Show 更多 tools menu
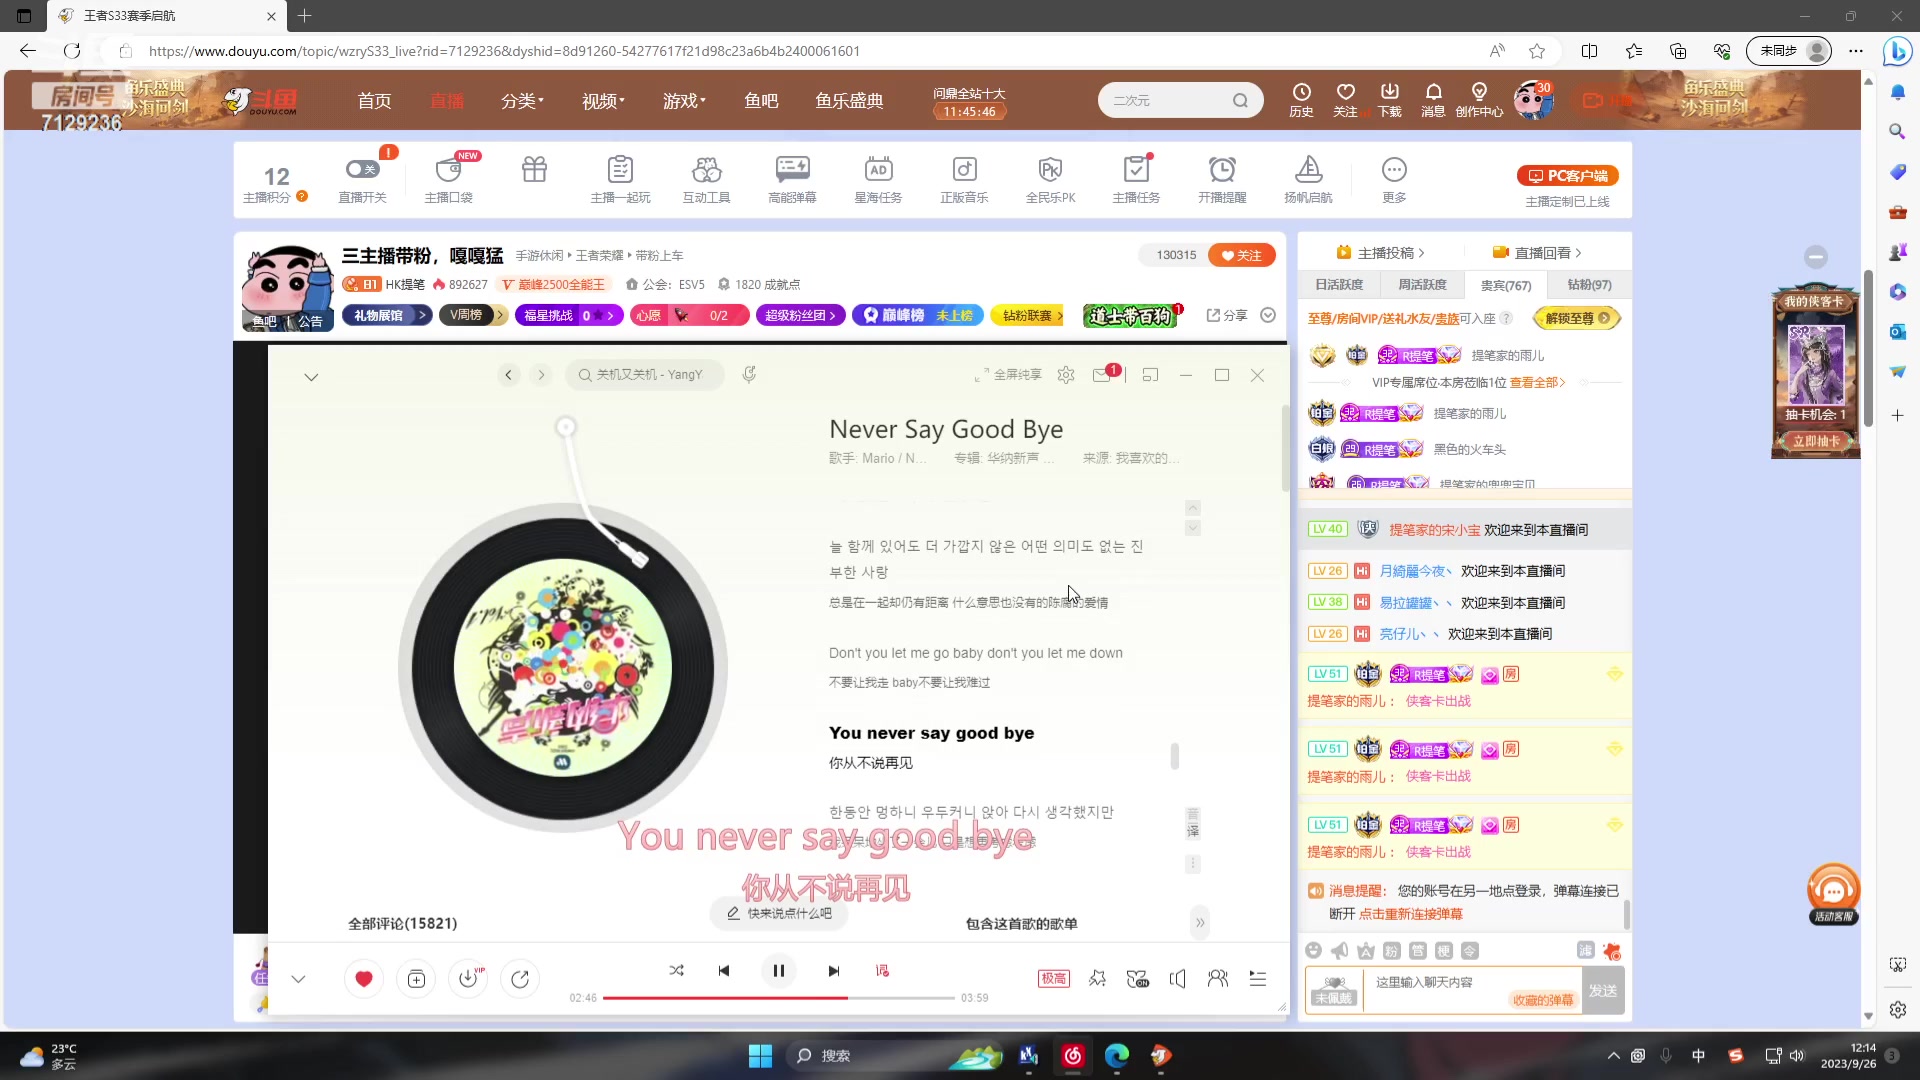The image size is (1920, 1080). (1394, 179)
